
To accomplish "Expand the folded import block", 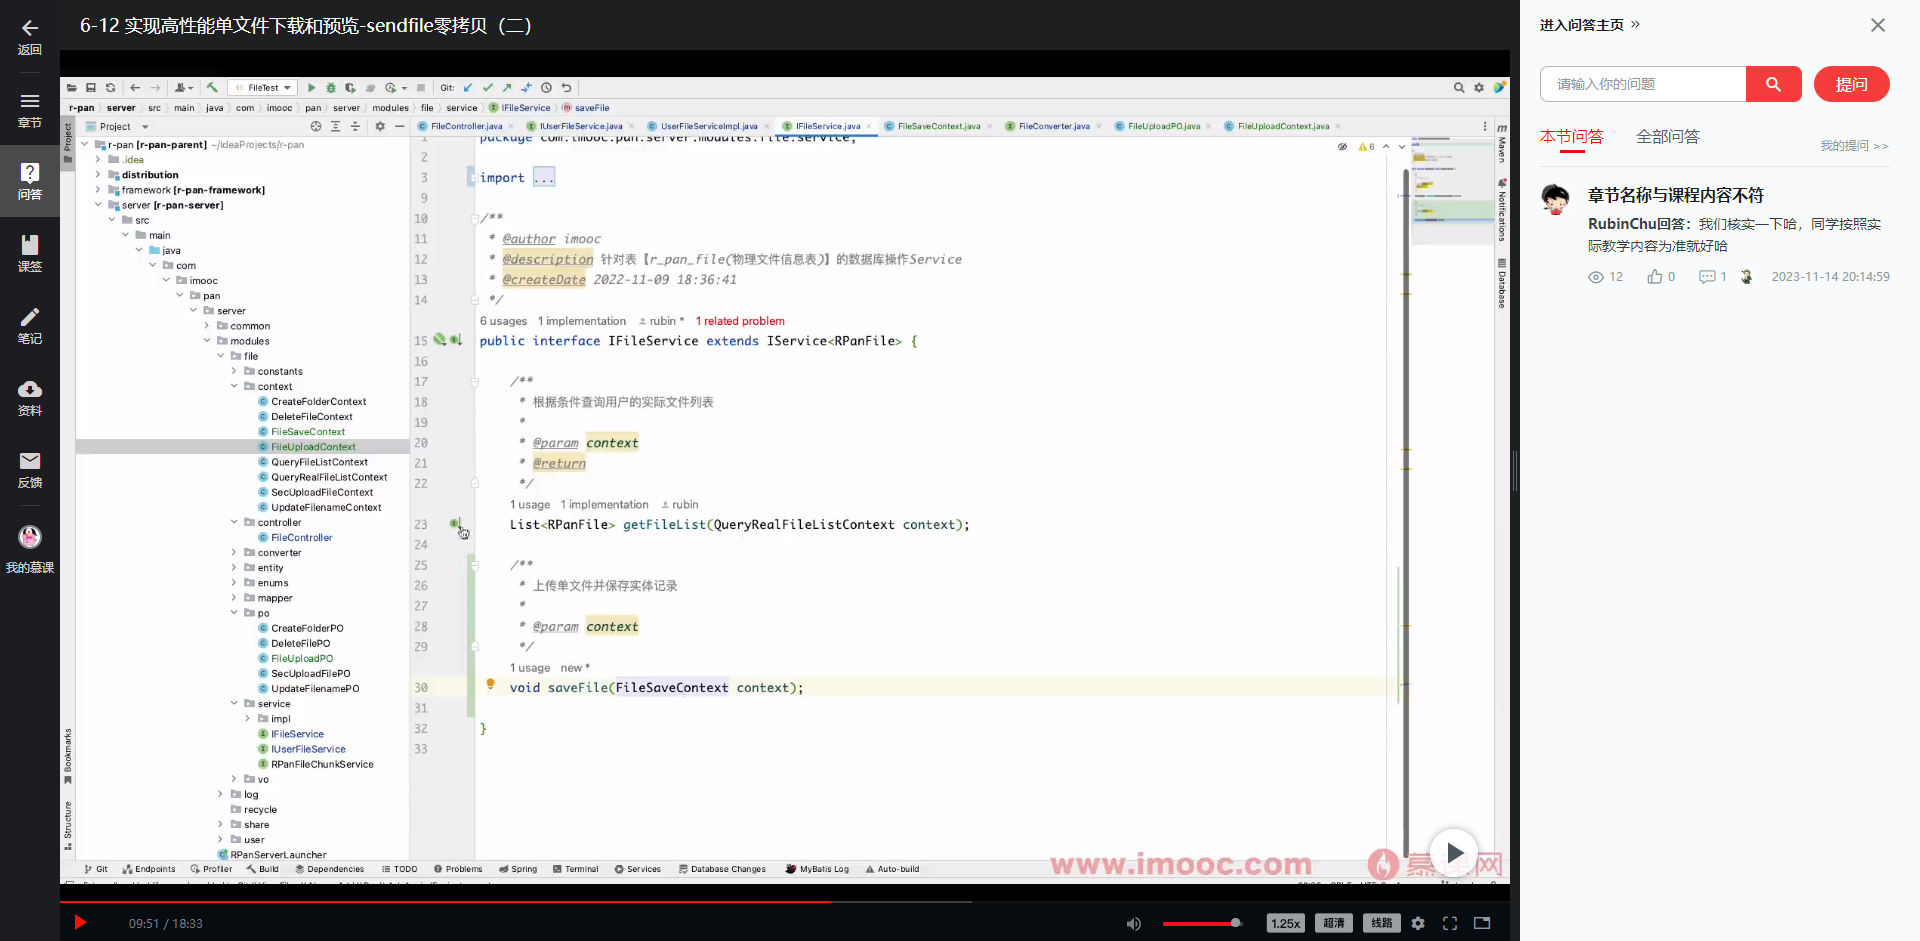I will [544, 178].
